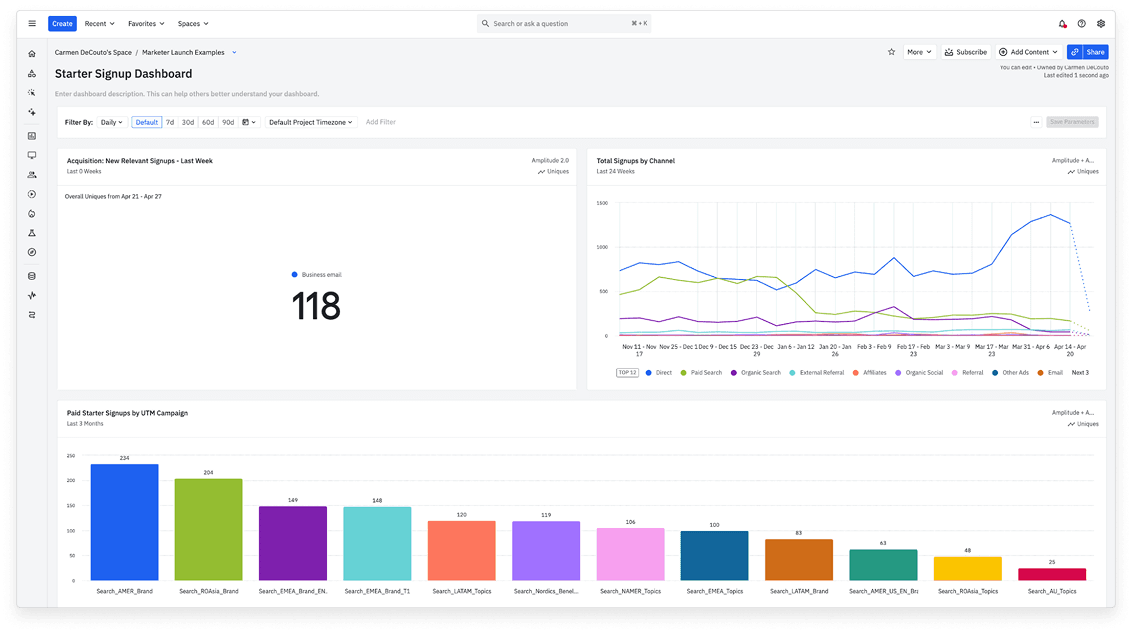
Task: Enable the 90d date range filter
Action: [x=227, y=122]
